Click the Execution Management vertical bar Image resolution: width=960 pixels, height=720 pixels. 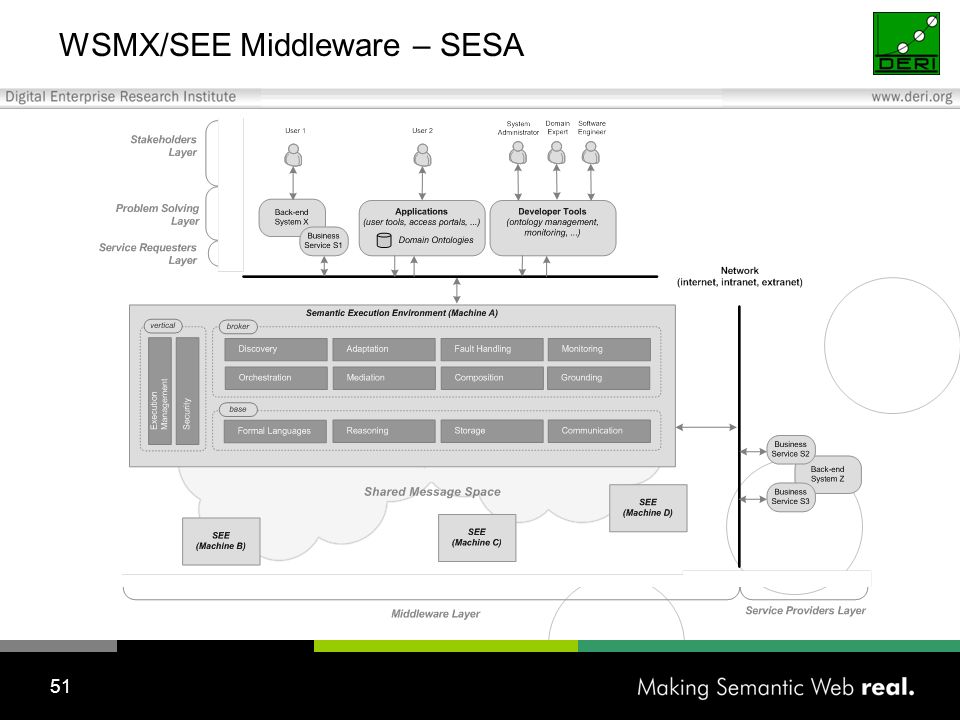160,392
